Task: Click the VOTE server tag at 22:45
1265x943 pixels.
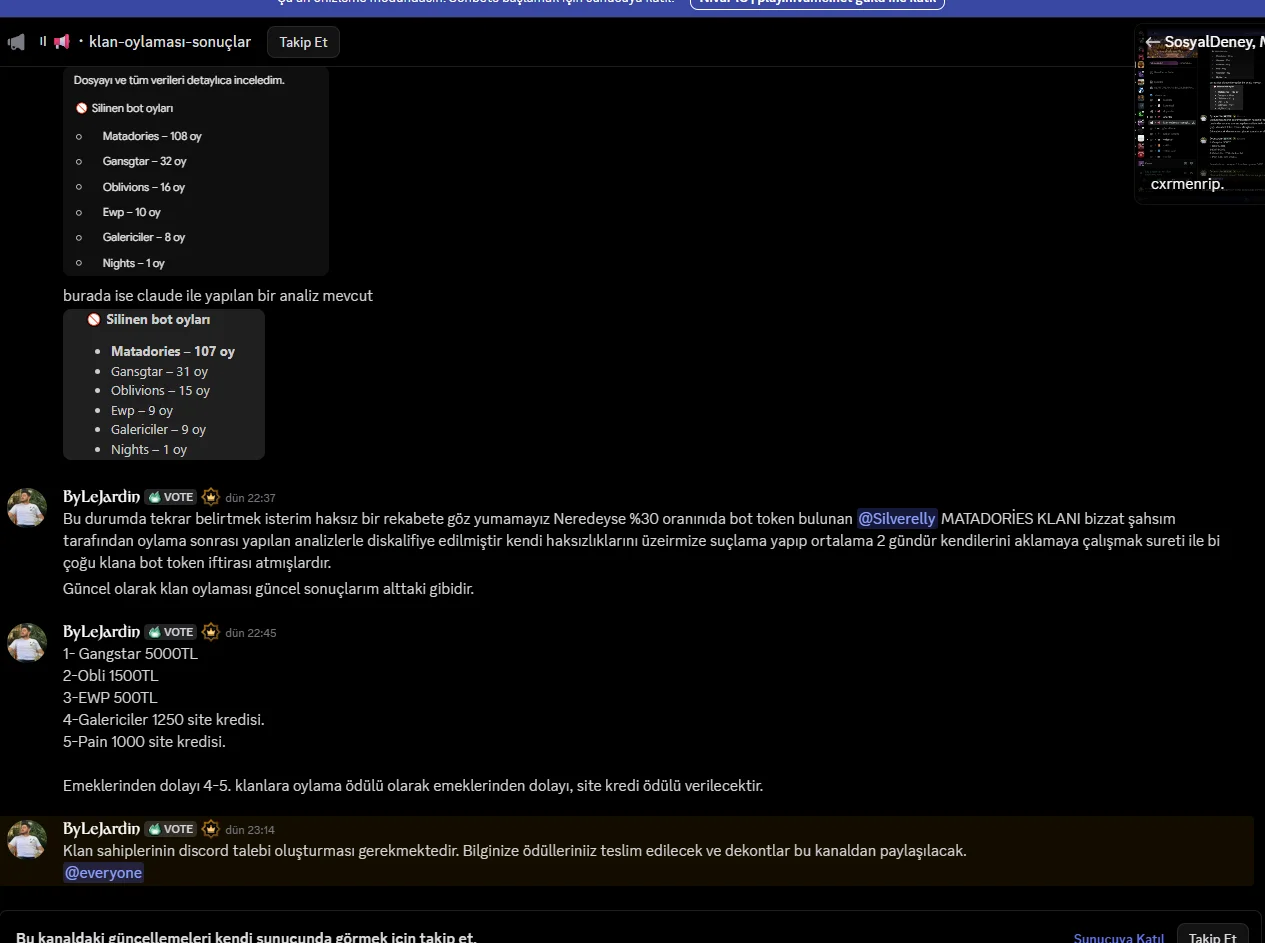Action: point(171,632)
